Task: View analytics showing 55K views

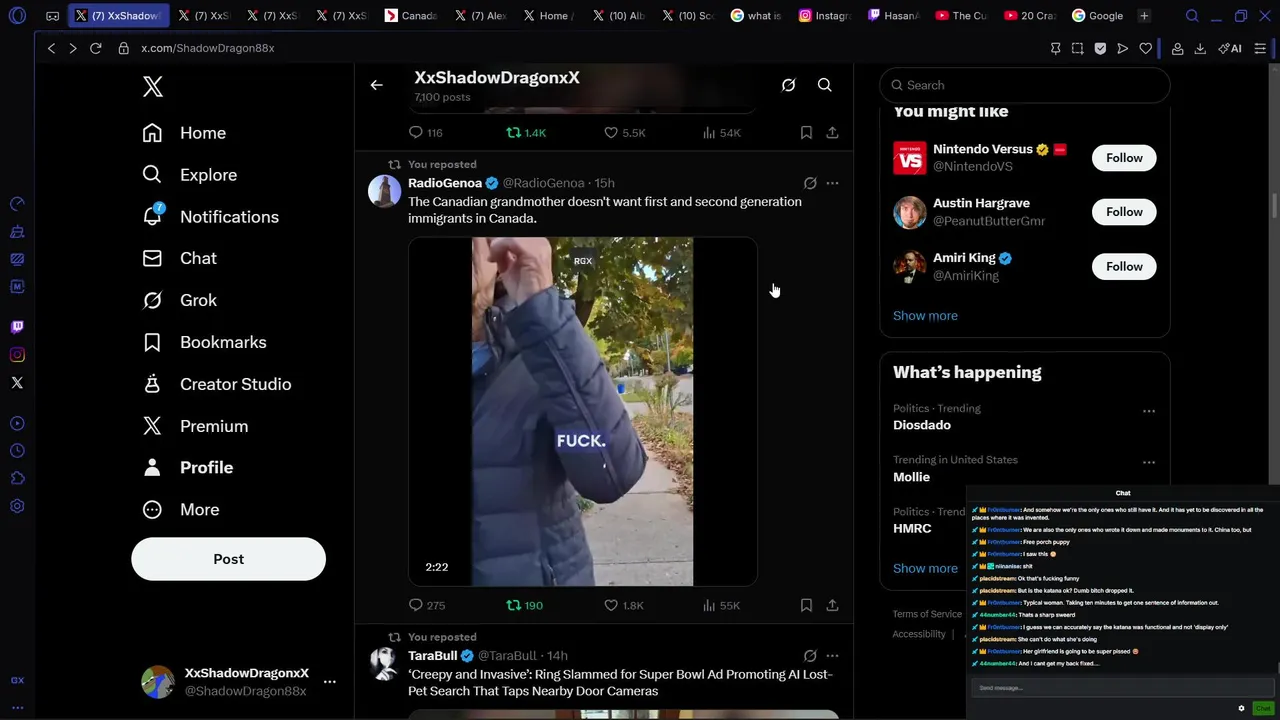Action: [720, 605]
